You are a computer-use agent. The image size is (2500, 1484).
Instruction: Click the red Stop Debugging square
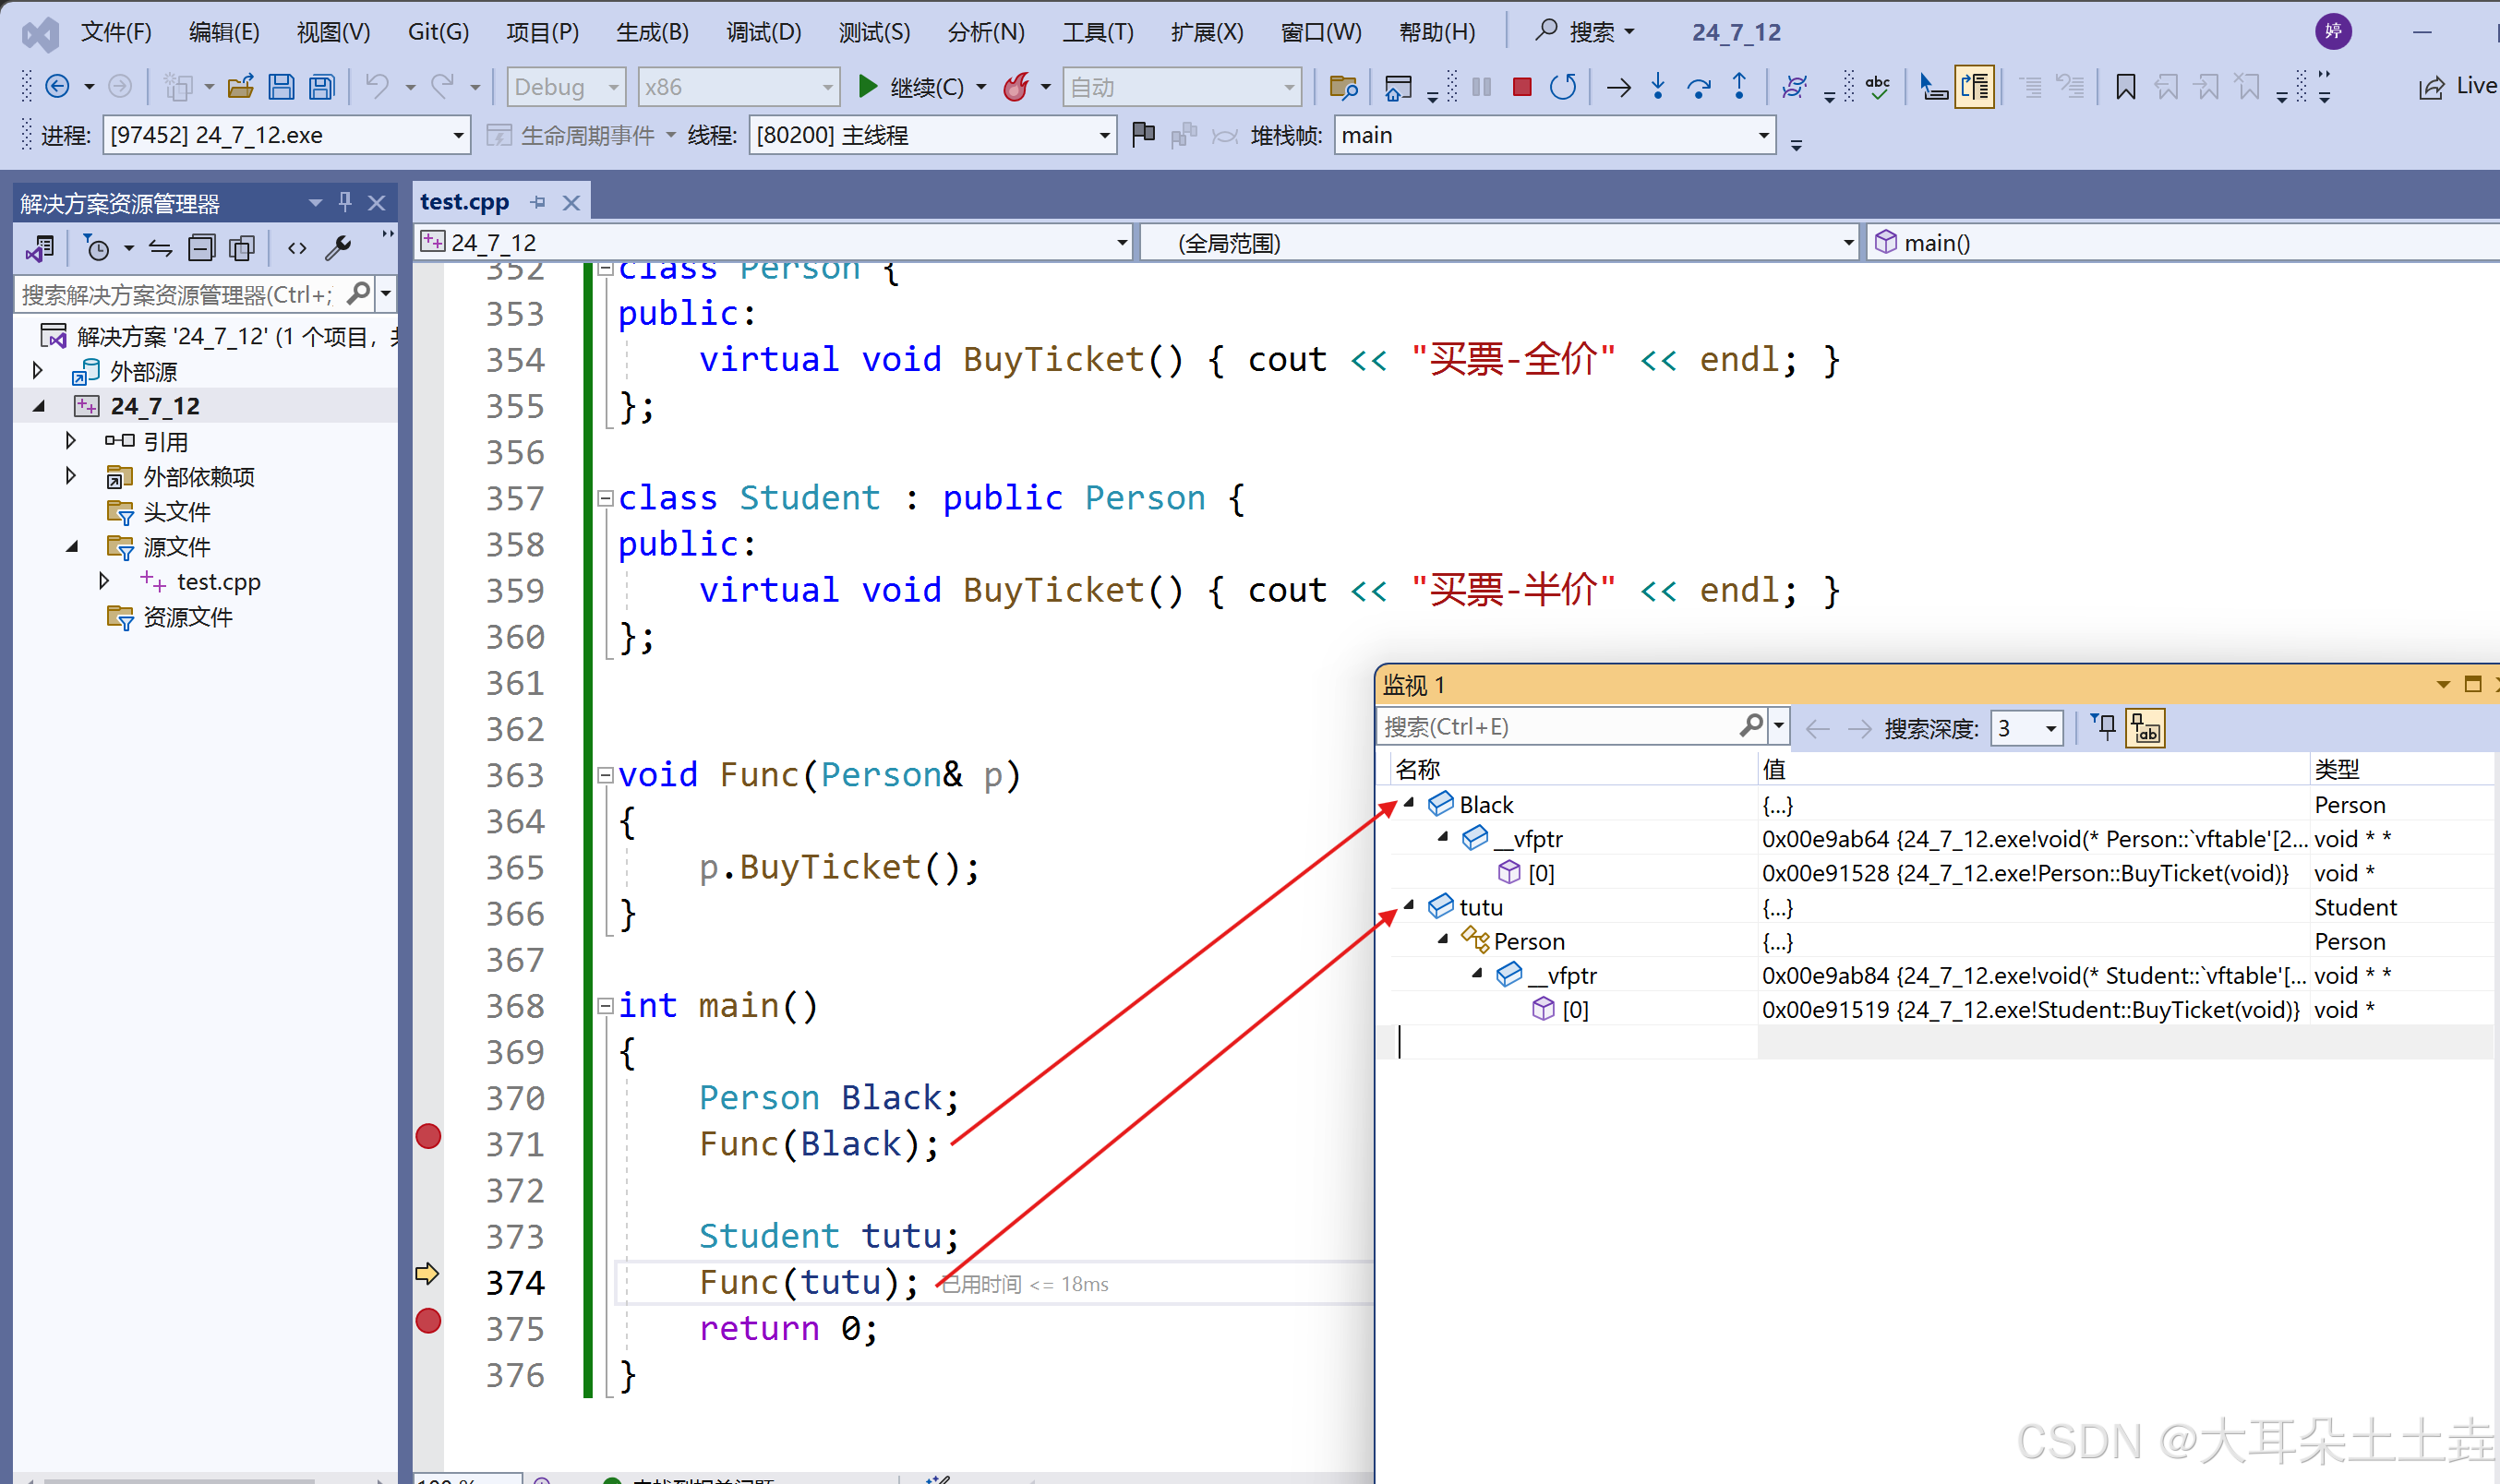(x=1521, y=88)
